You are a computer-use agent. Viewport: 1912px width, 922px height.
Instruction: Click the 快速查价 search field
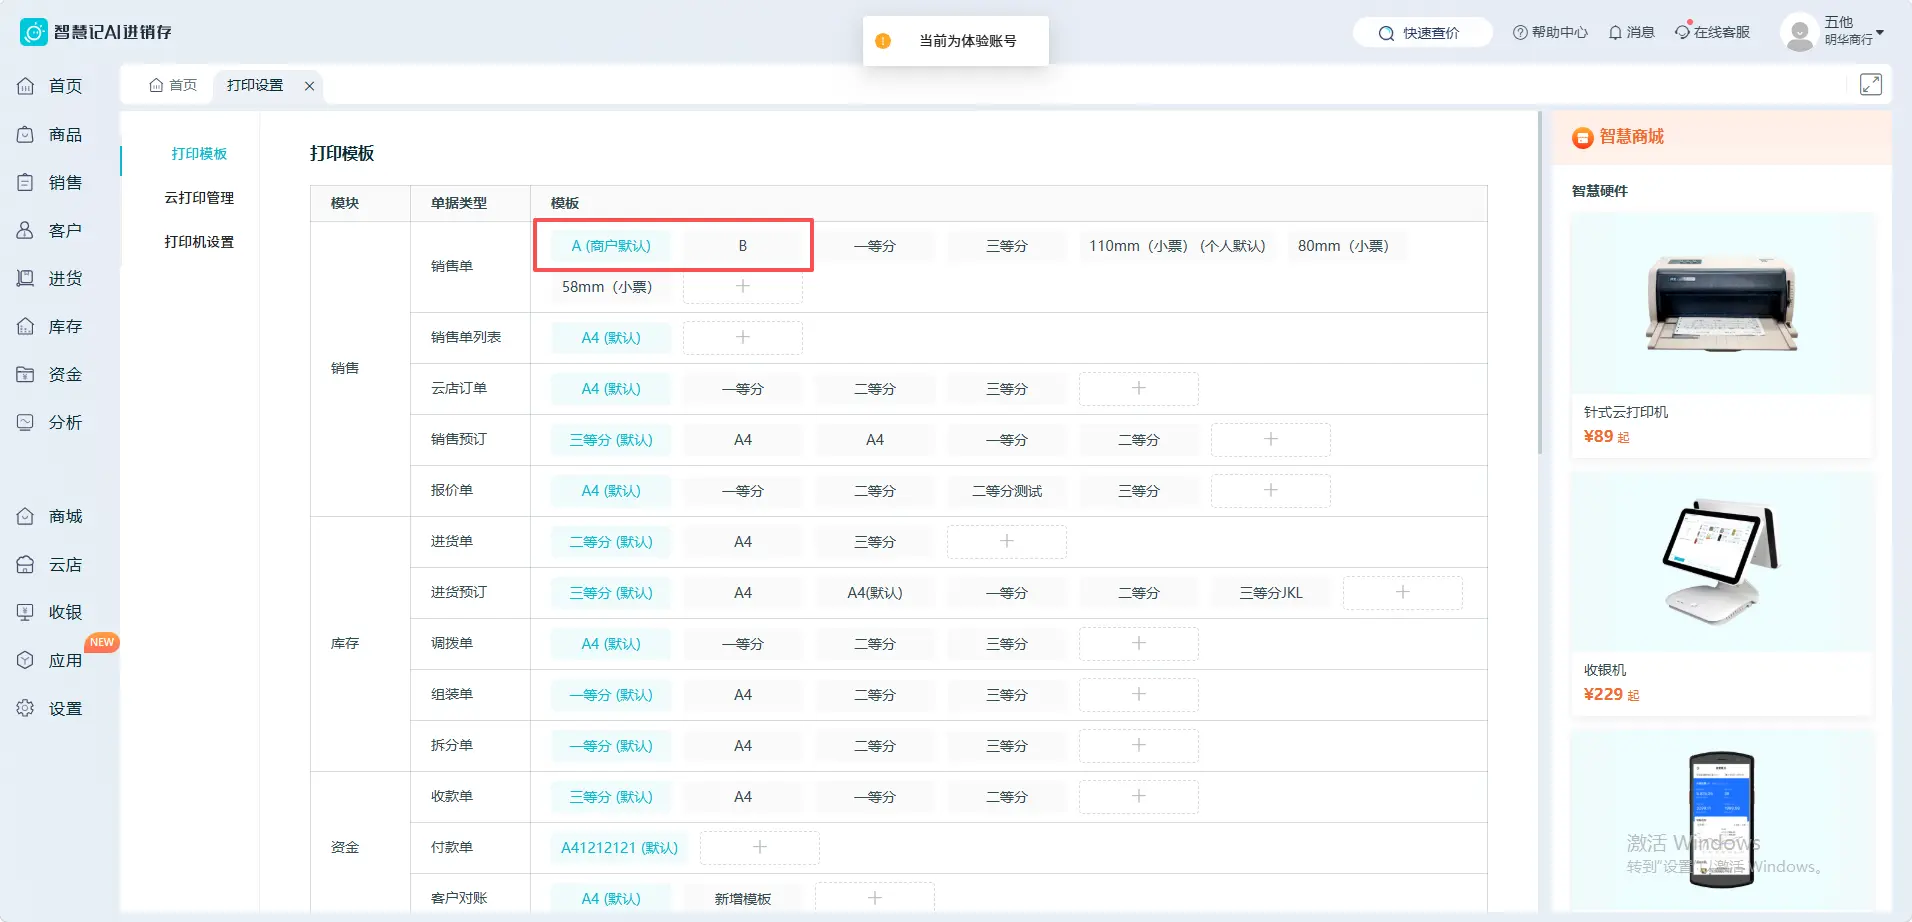click(1422, 33)
